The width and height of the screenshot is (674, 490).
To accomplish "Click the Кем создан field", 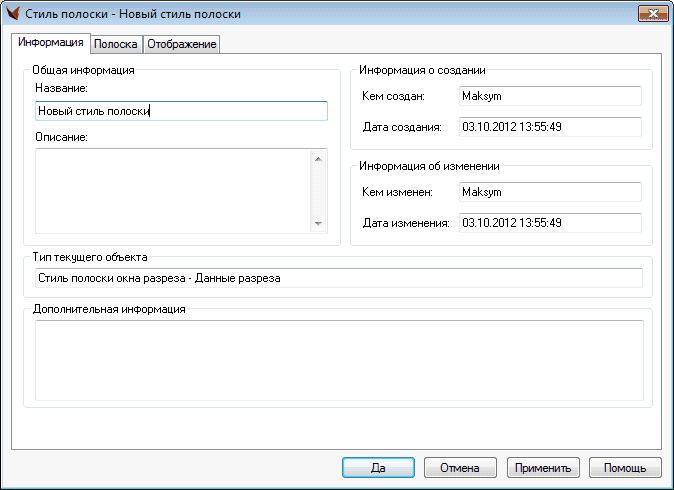I will 548,96.
